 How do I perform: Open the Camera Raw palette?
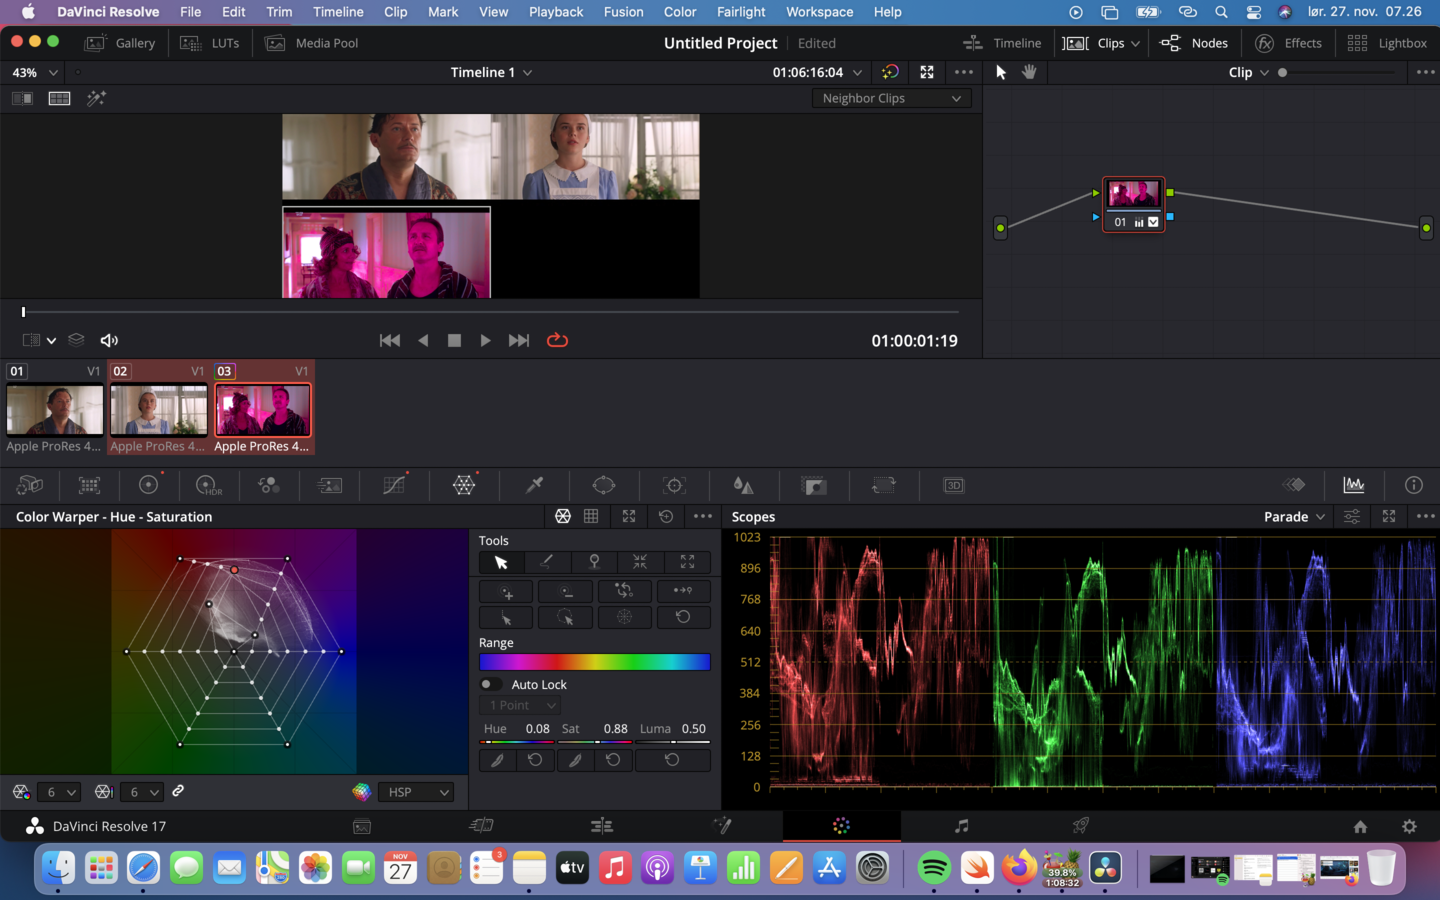tap(30, 485)
